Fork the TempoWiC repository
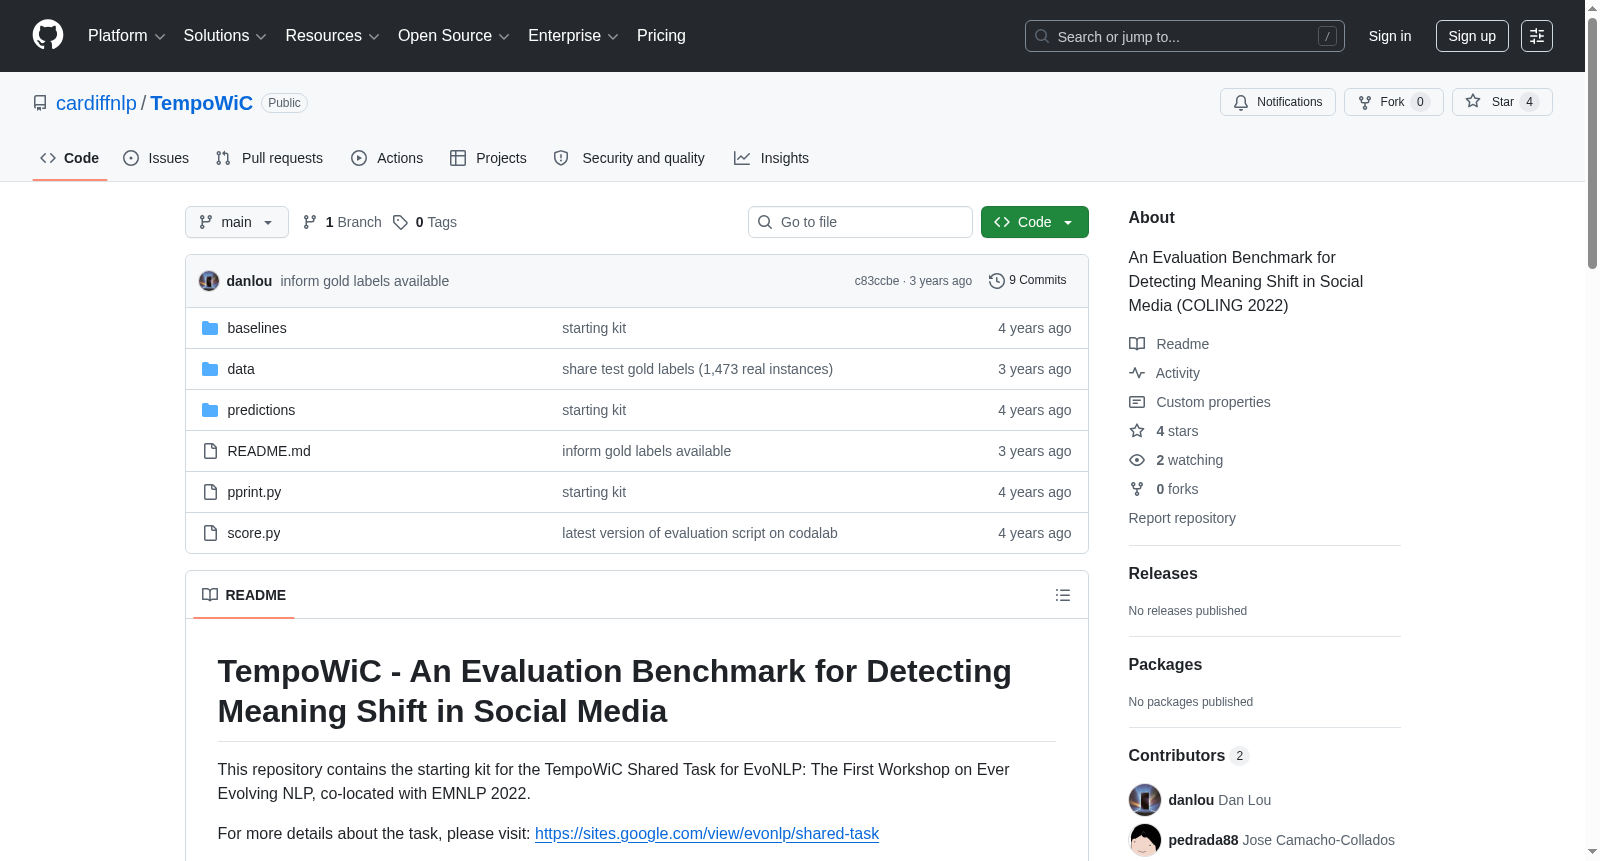1600x861 pixels. (1394, 102)
